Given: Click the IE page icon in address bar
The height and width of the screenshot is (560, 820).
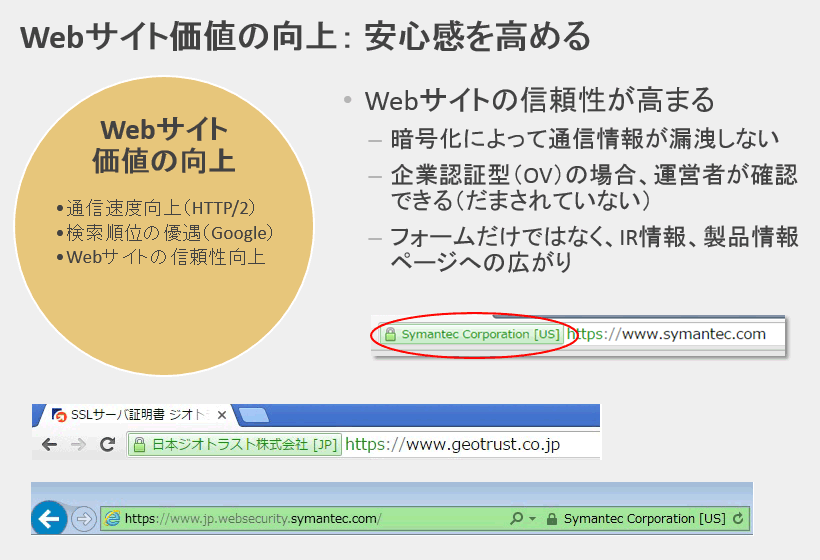Looking at the screenshot, I should tap(112, 518).
